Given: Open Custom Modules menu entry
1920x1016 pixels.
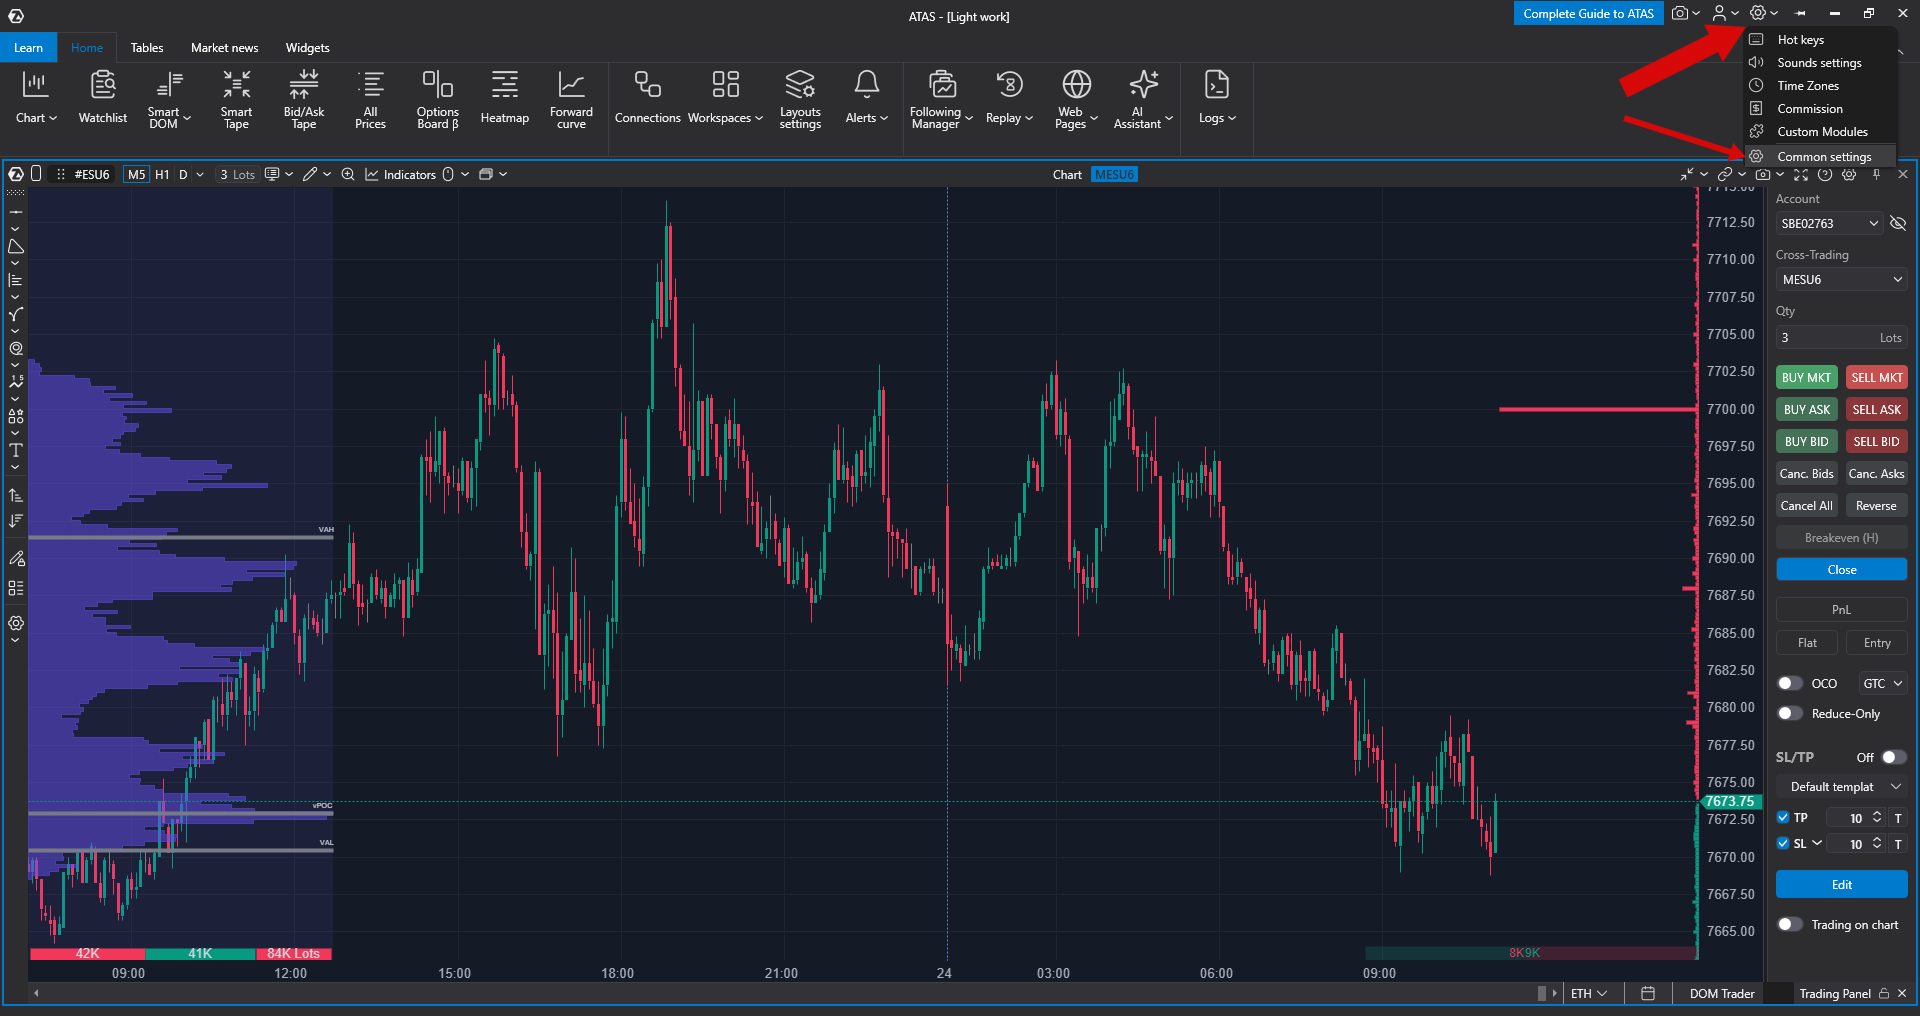Looking at the screenshot, I should point(1821,132).
